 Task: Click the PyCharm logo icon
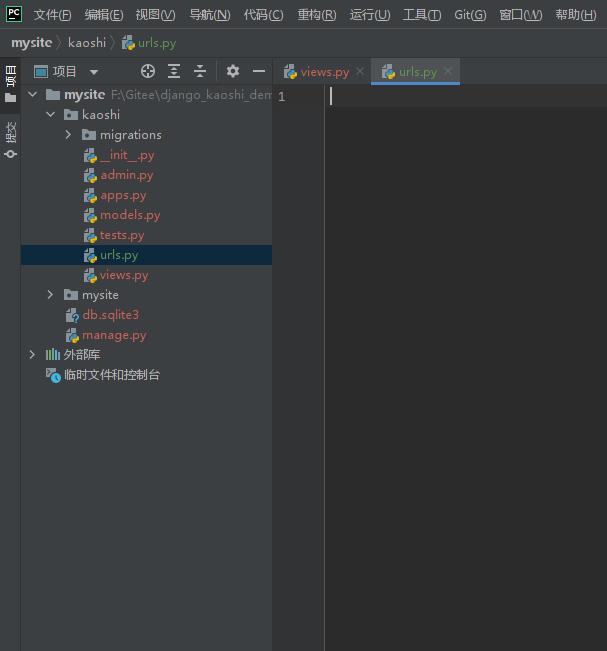click(x=14, y=14)
